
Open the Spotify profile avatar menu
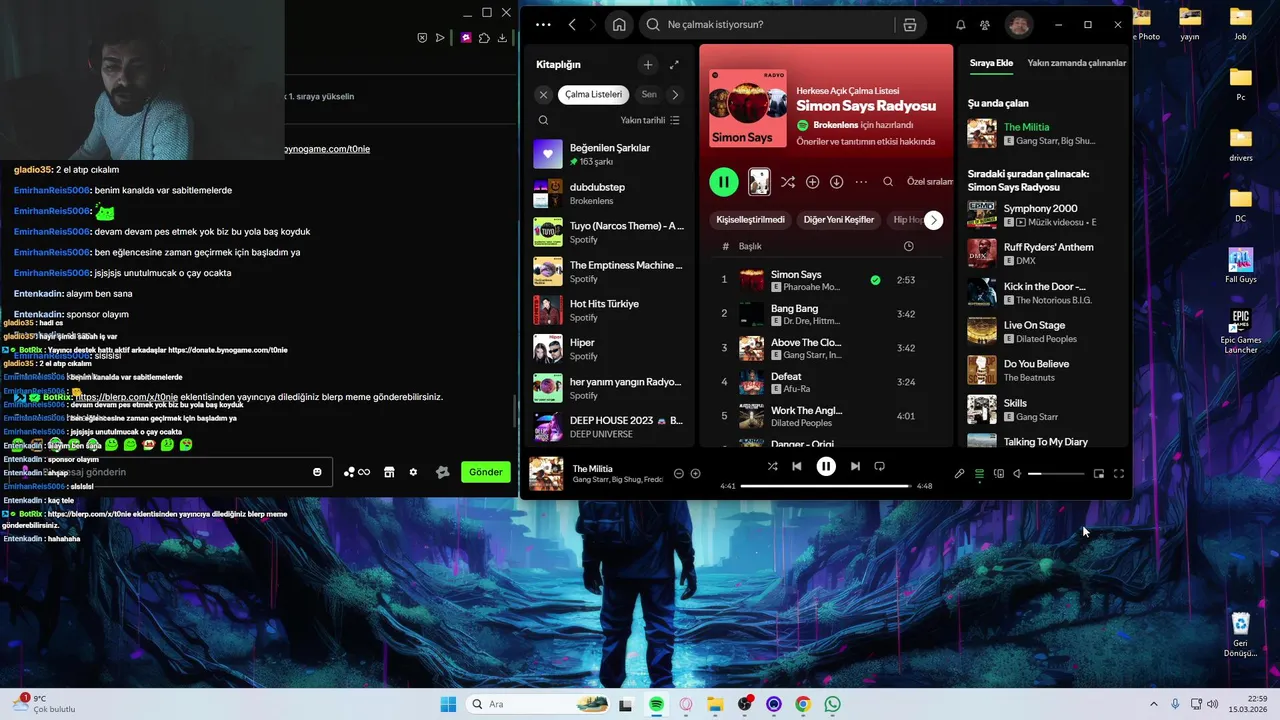pyautogui.click(x=1018, y=25)
